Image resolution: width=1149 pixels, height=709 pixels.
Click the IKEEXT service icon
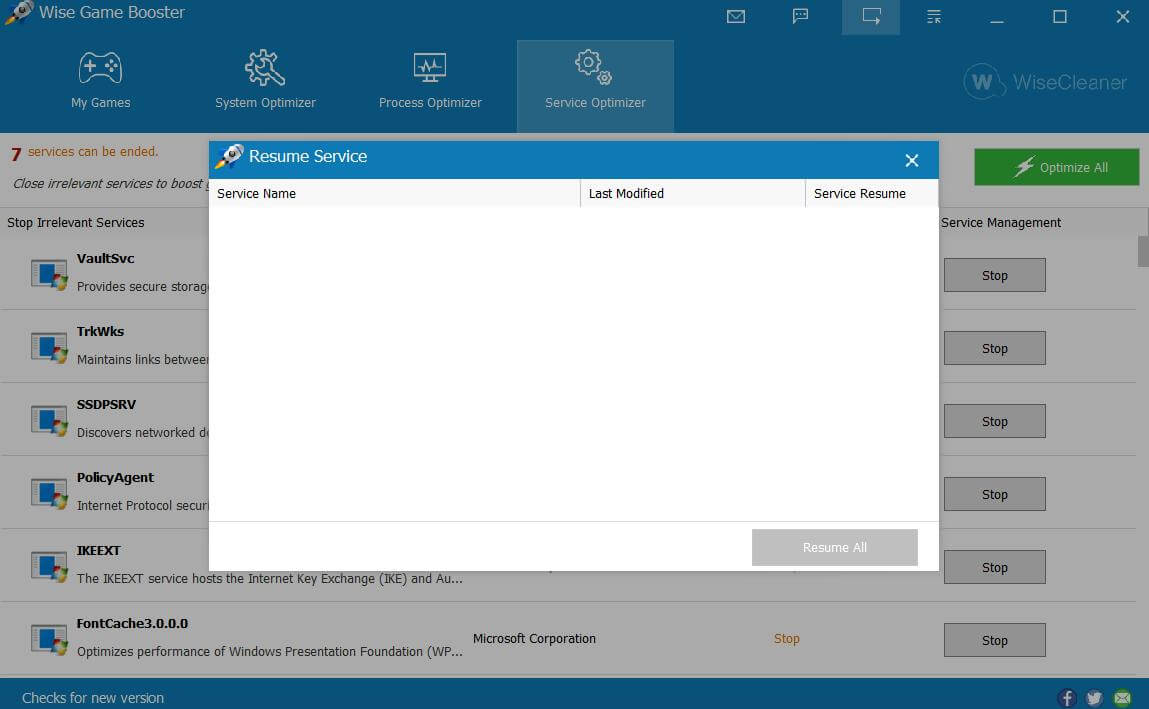point(49,566)
